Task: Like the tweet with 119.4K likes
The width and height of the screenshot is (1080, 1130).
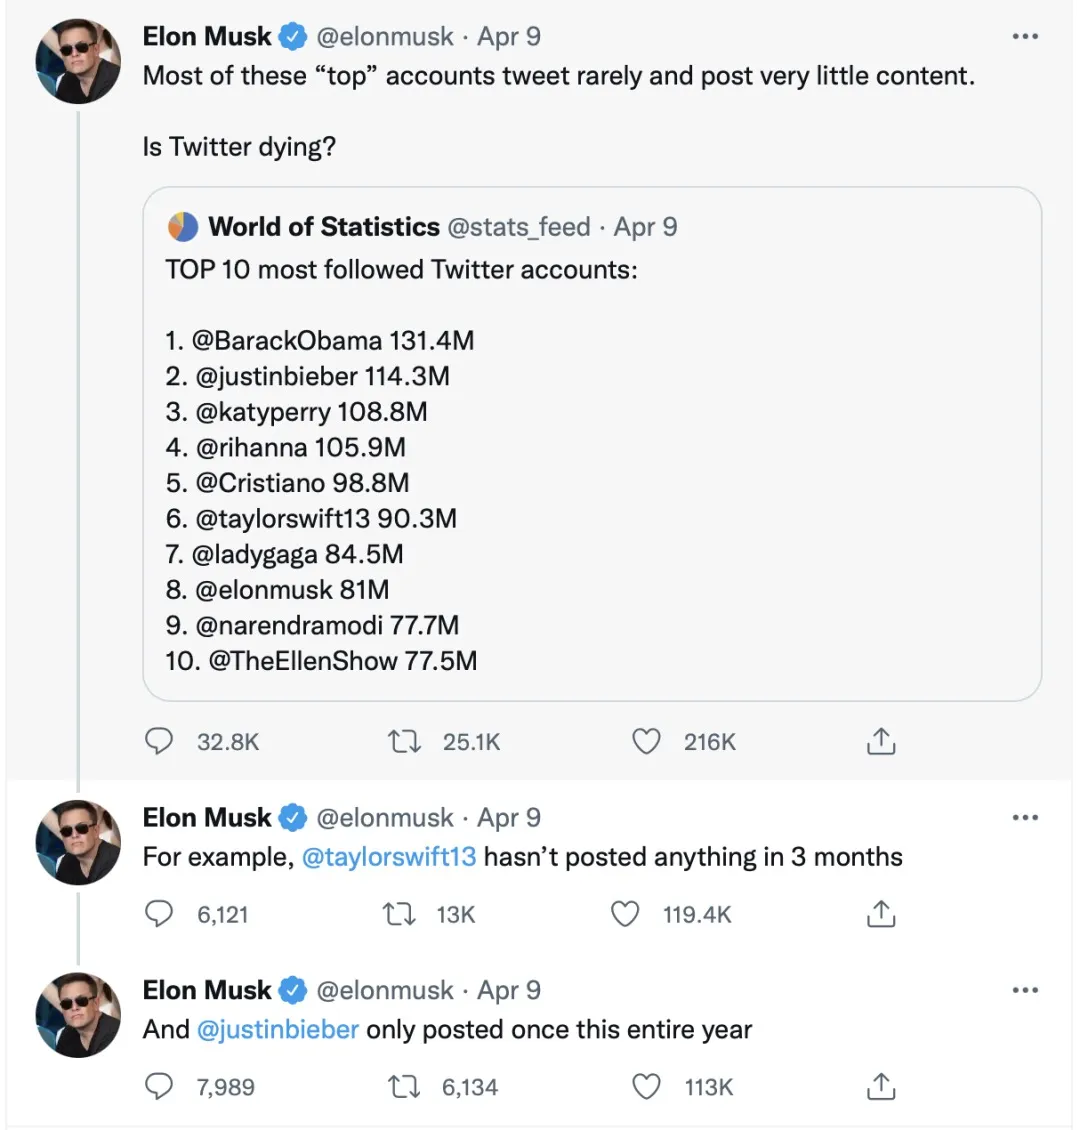Action: [625, 914]
